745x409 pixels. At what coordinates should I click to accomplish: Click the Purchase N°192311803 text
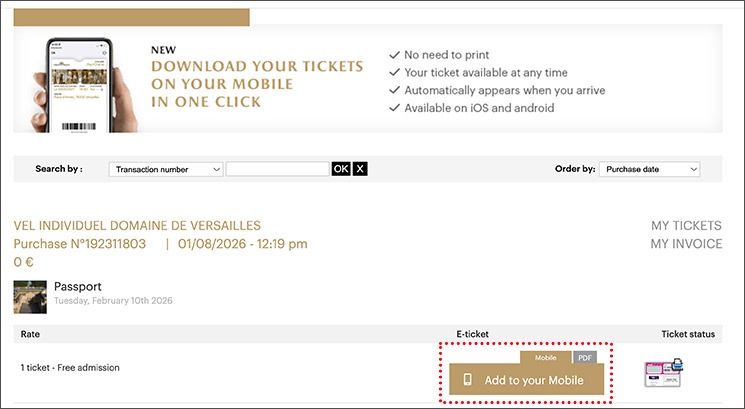pyautogui.click(x=80, y=244)
